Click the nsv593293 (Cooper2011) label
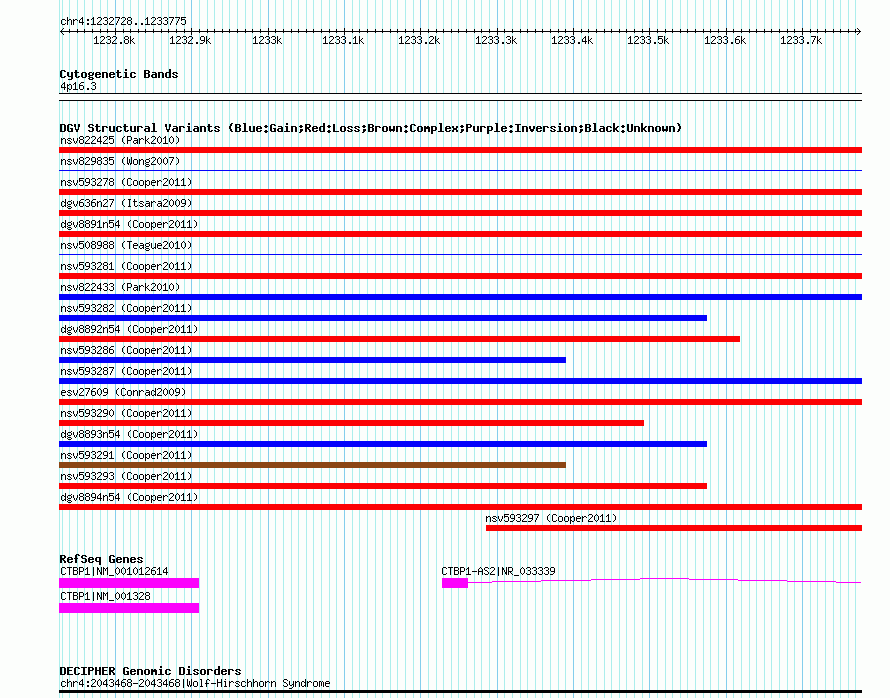Image resolution: width=890 pixels, height=698 pixels. point(126,476)
